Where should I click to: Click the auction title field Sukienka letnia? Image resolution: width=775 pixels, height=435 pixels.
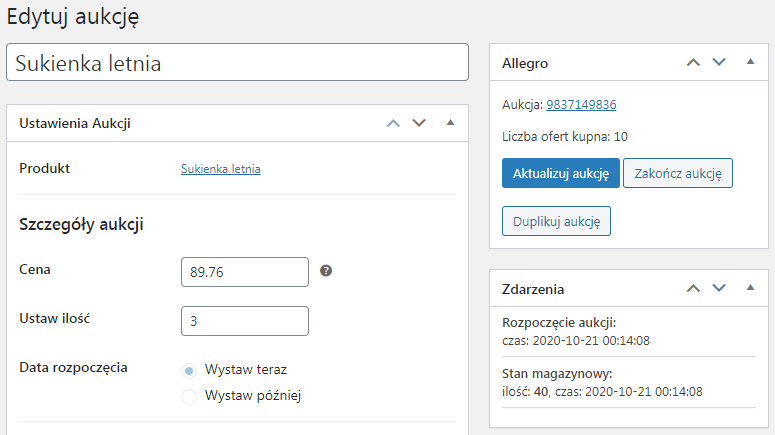(x=237, y=62)
